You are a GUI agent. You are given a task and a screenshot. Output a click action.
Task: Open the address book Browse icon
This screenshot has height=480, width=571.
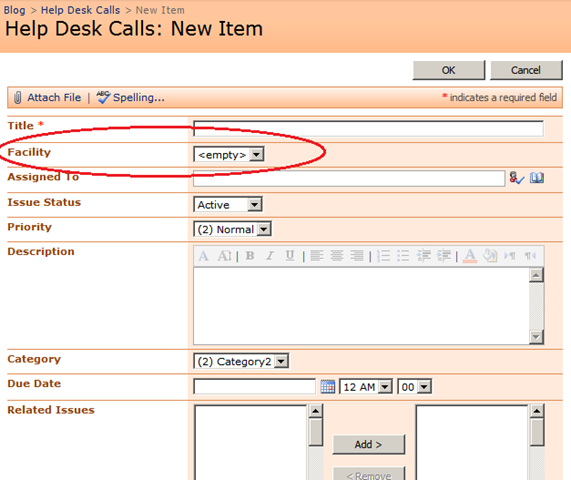pyautogui.click(x=537, y=178)
